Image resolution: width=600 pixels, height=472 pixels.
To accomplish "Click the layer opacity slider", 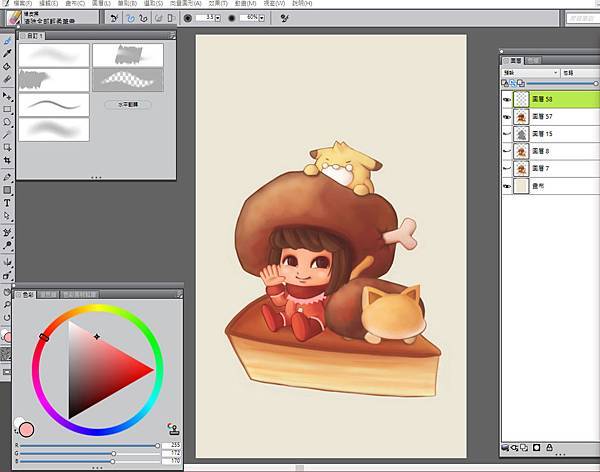I will [x=562, y=83].
